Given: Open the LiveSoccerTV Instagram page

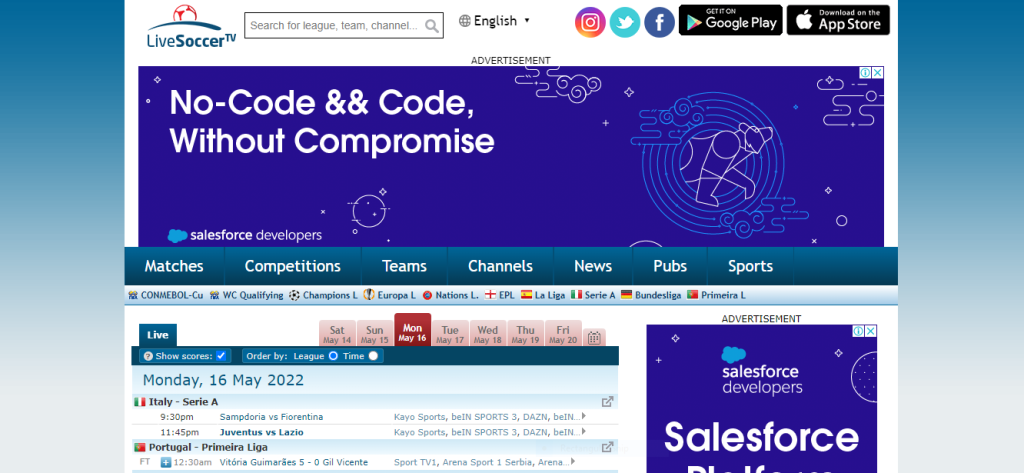Looking at the screenshot, I should click(590, 22).
